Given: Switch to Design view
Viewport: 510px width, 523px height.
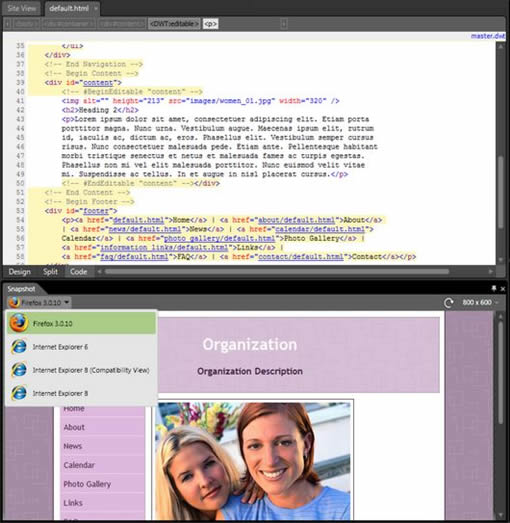Looking at the screenshot, I should tap(19, 272).
